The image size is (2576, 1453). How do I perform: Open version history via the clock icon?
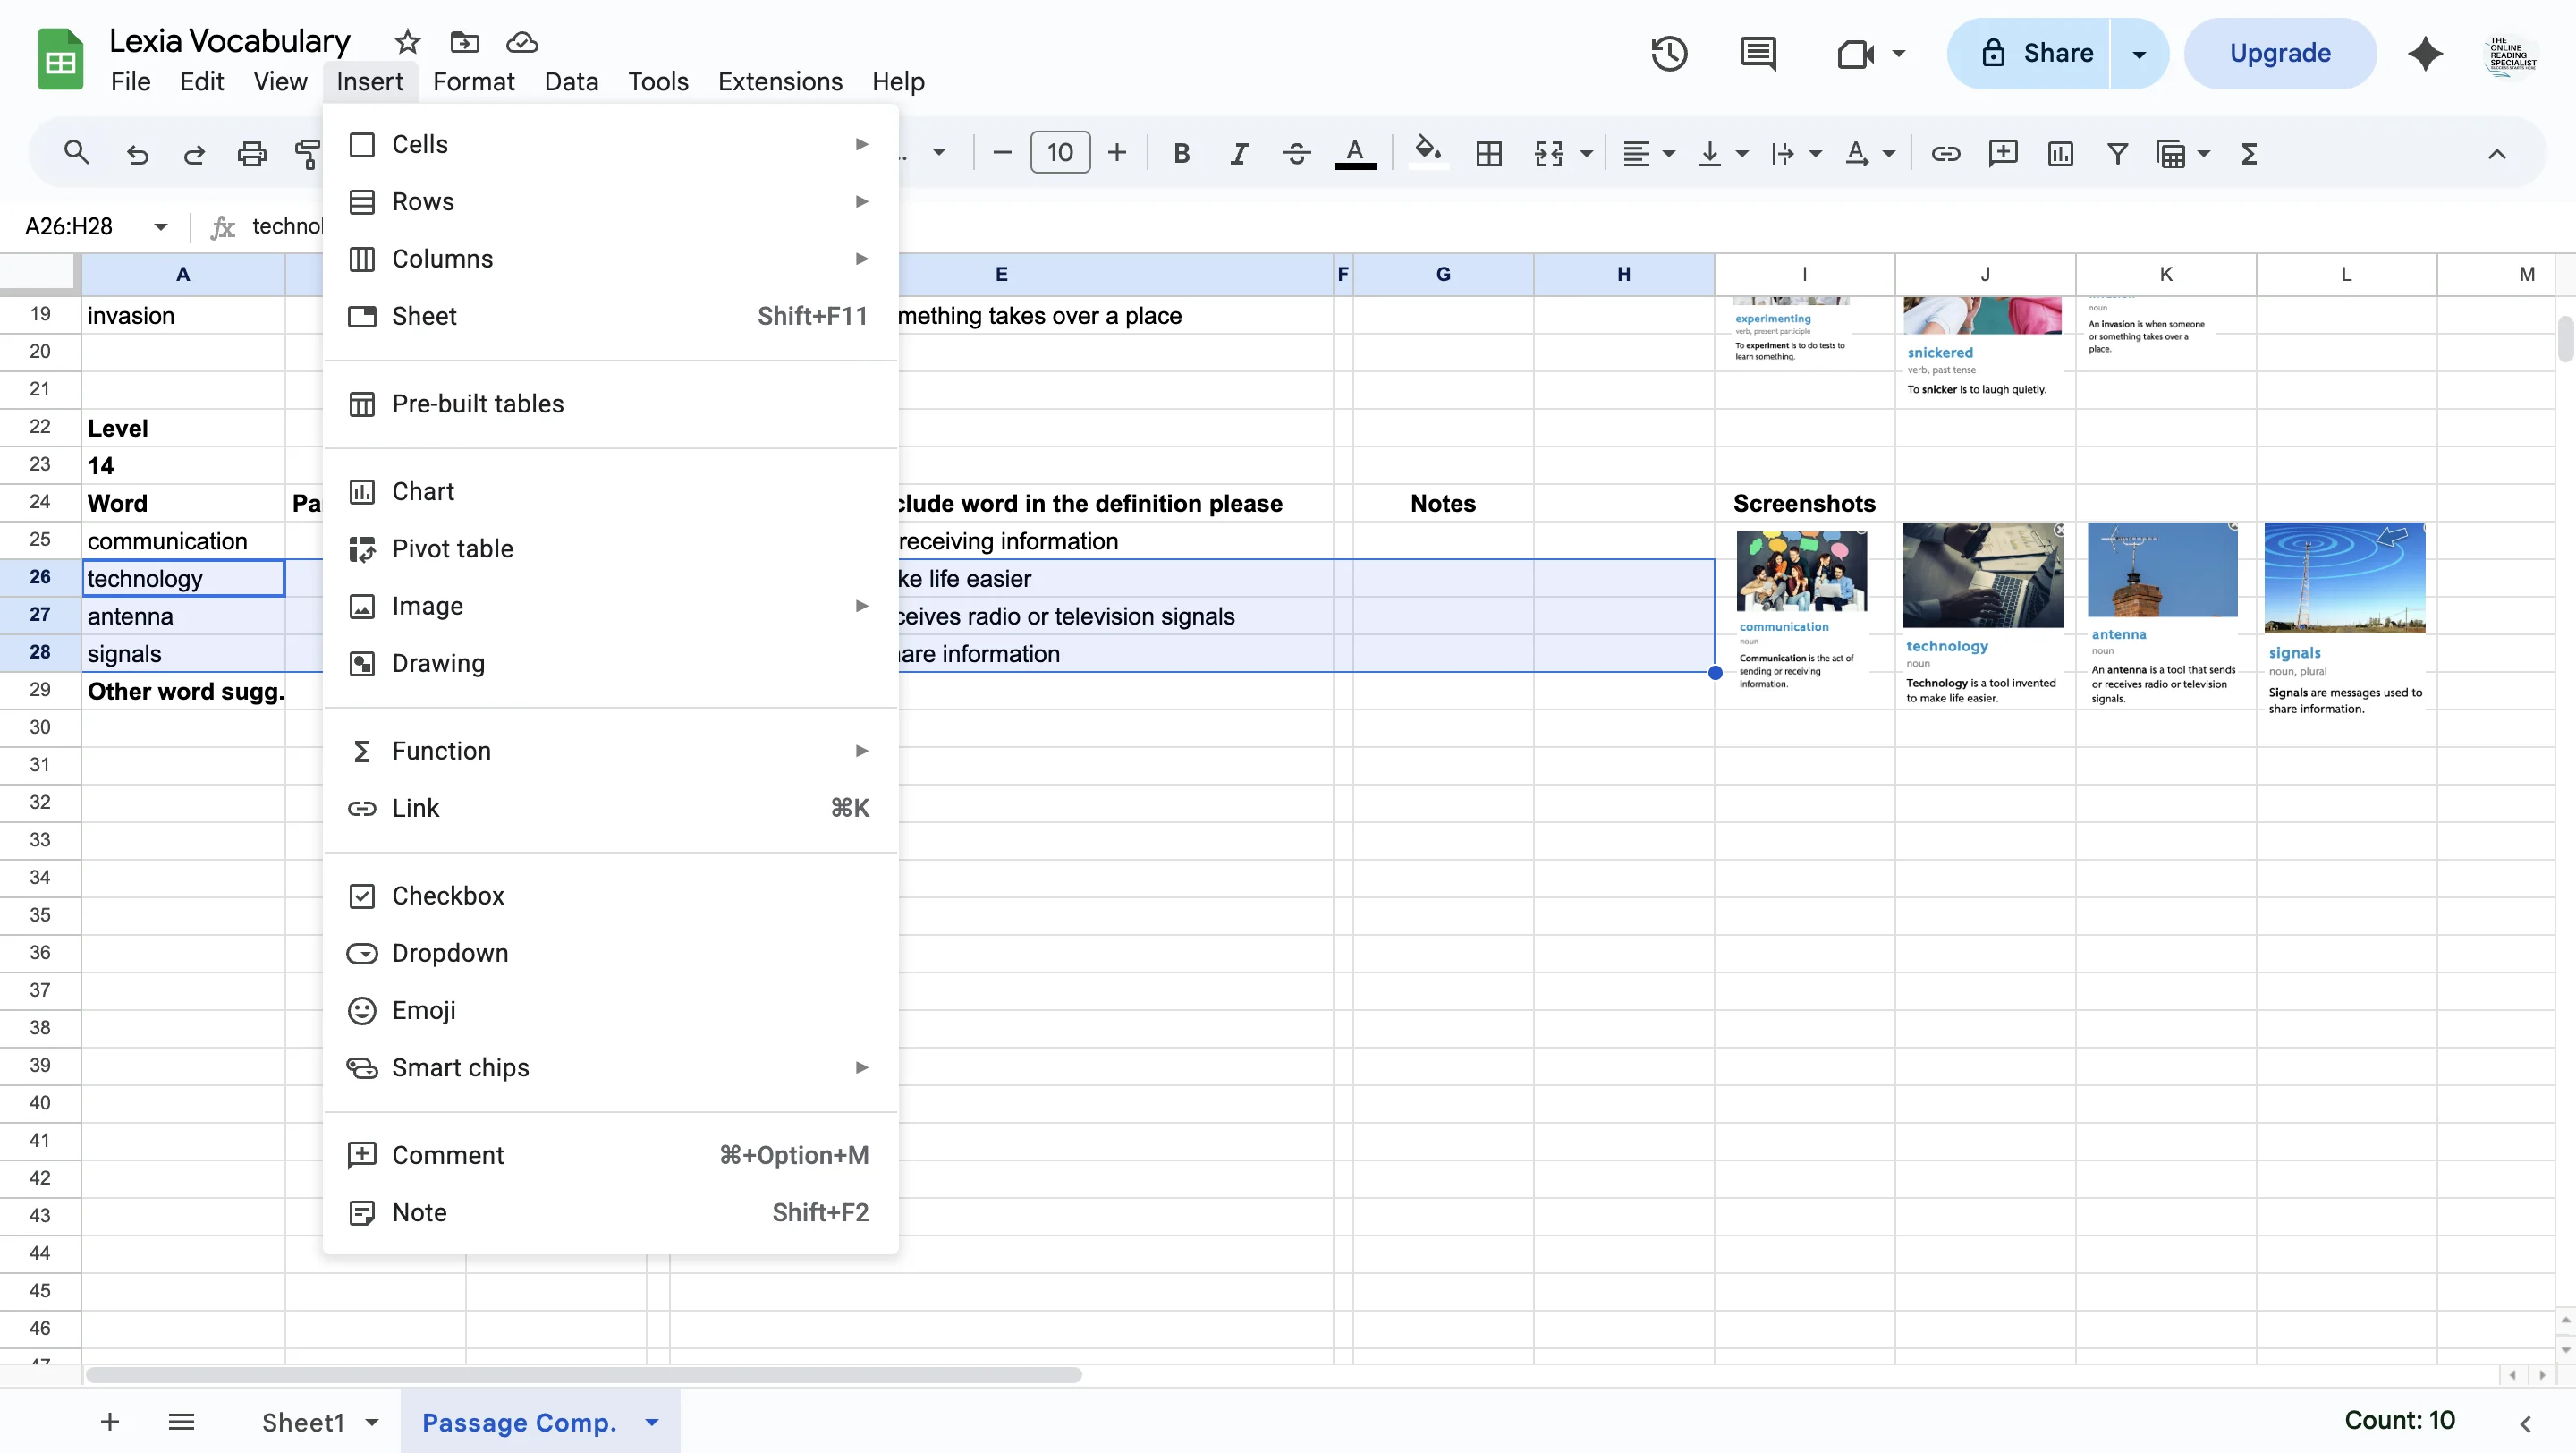point(1668,53)
